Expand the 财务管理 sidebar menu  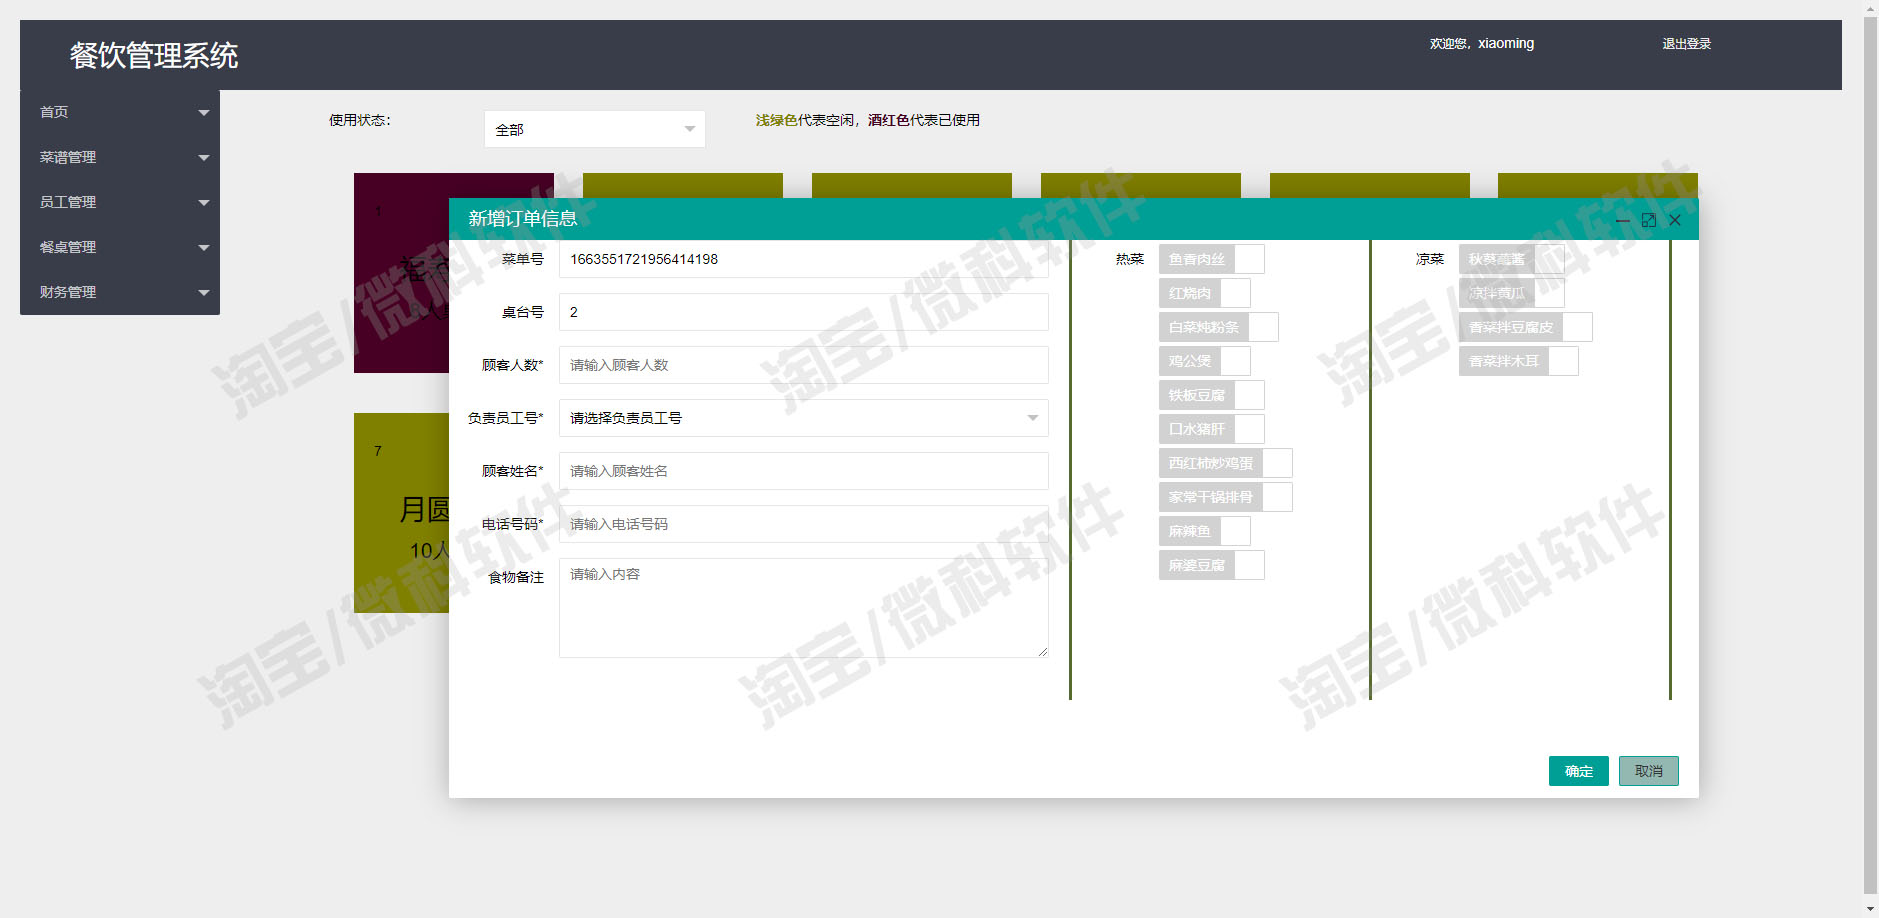(120, 292)
